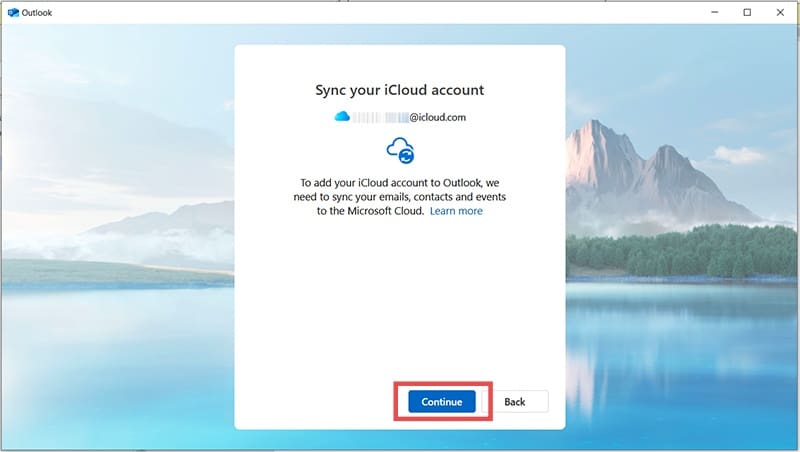Click the sync description paragraph text
This screenshot has width=800, height=452.
point(400,197)
